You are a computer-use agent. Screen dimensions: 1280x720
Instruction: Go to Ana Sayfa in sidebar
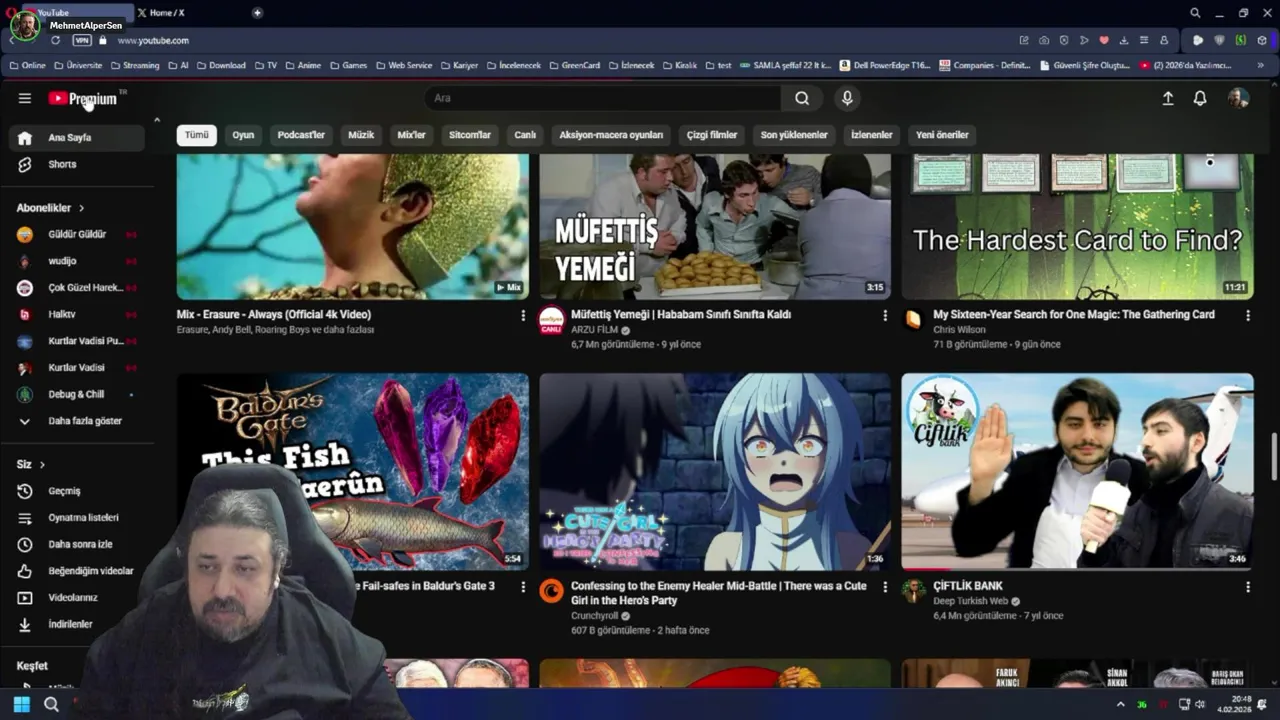coord(77,137)
